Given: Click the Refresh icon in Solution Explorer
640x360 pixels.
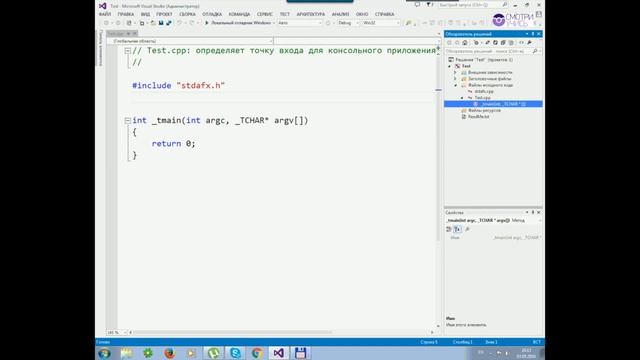Looking at the screenshot, I should 495,42.
